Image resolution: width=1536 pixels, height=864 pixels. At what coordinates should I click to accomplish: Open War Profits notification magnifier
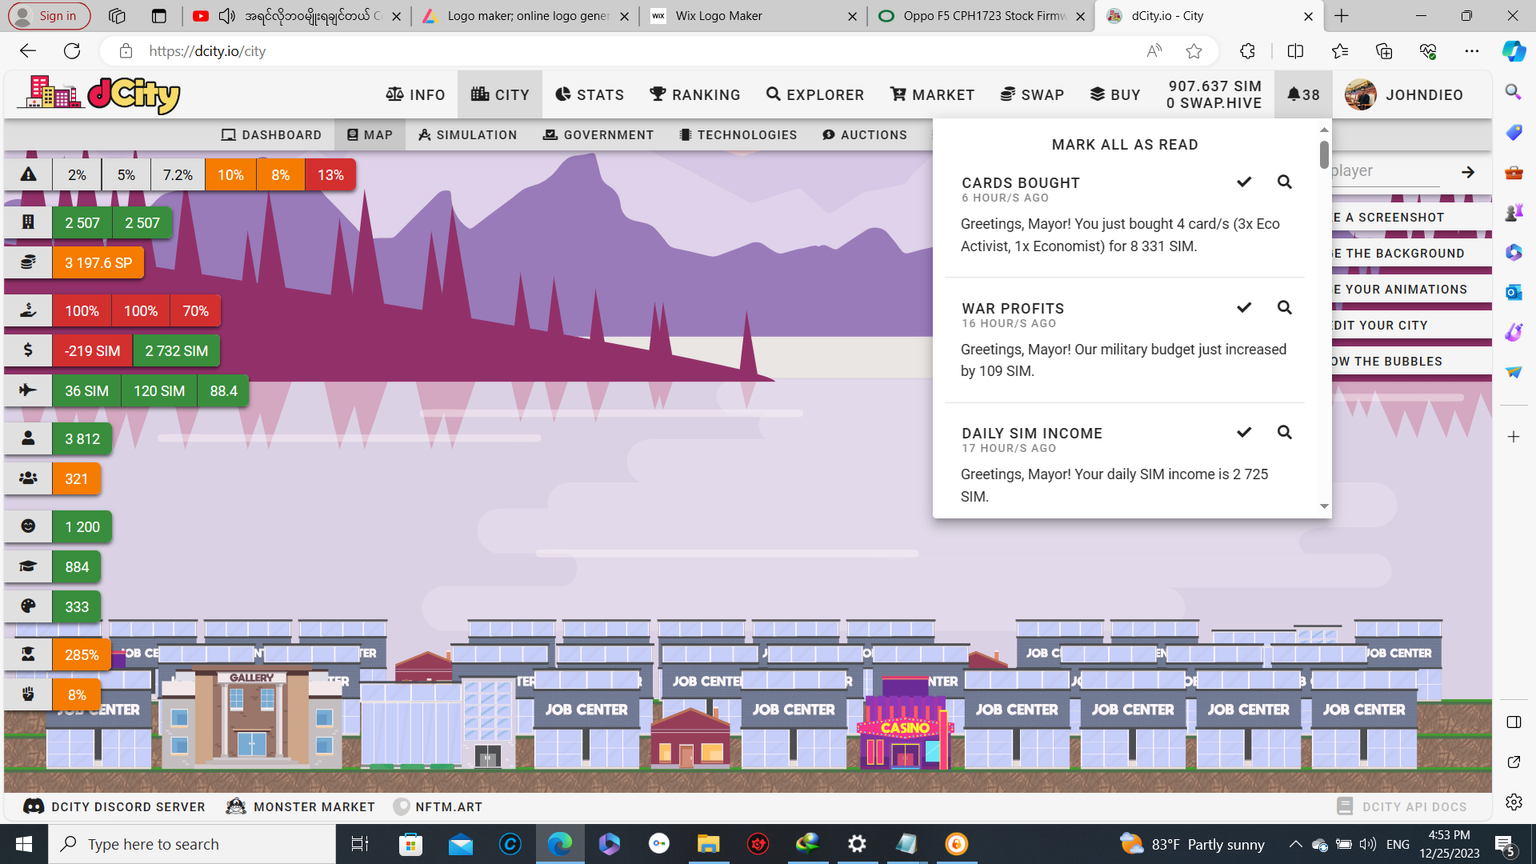1284,307
